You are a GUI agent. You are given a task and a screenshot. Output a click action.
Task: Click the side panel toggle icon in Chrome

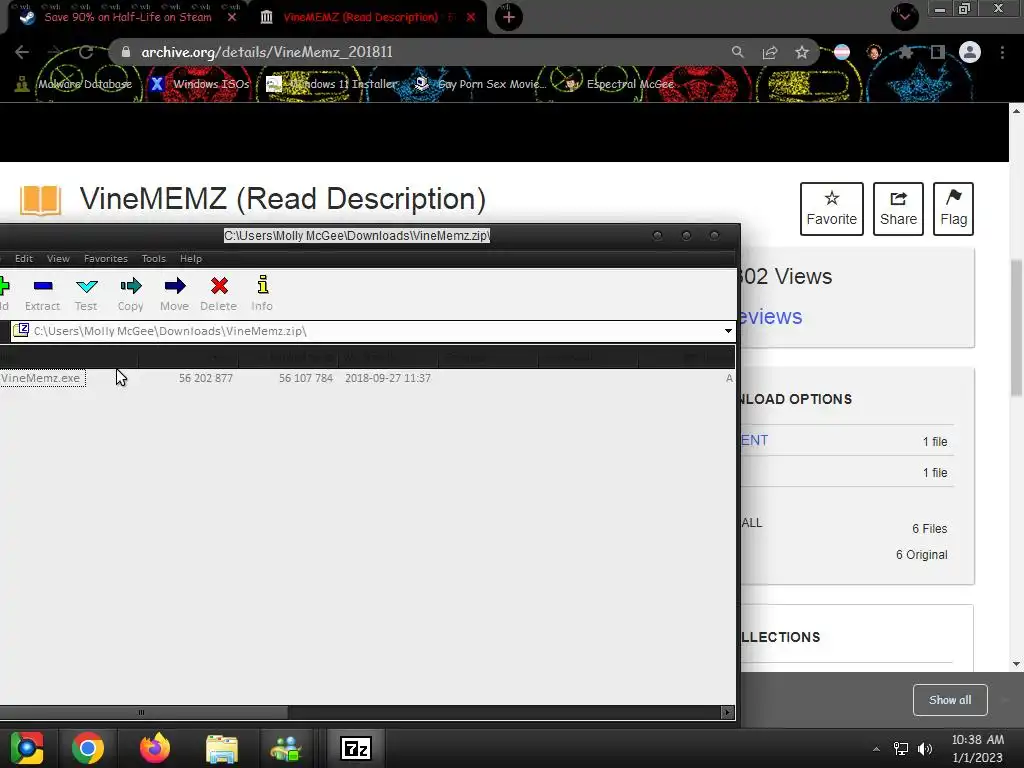pos(938,52)
